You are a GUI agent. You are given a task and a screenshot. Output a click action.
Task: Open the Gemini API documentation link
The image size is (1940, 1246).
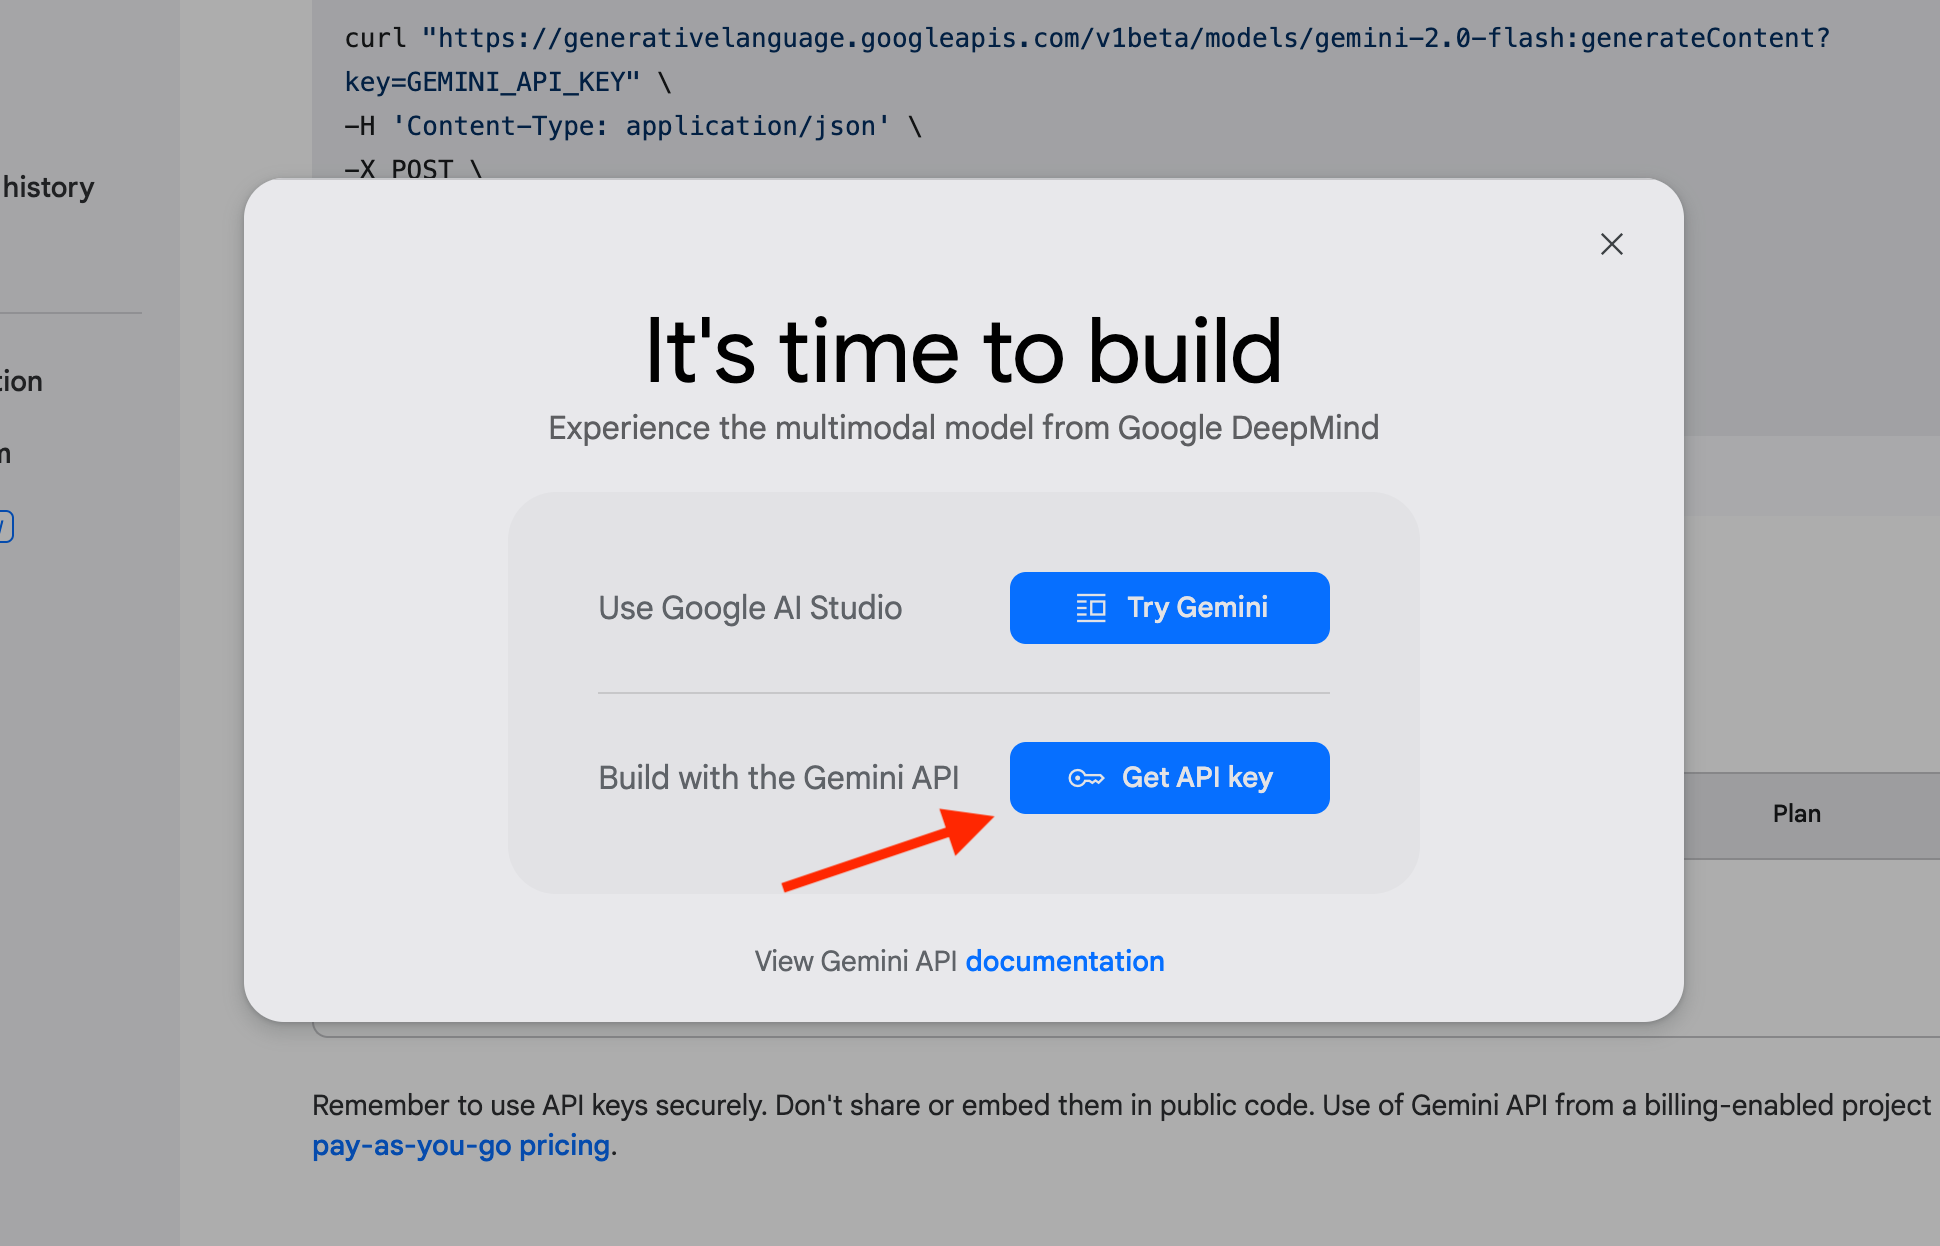pyautogui.click(x=1065, y=961)
